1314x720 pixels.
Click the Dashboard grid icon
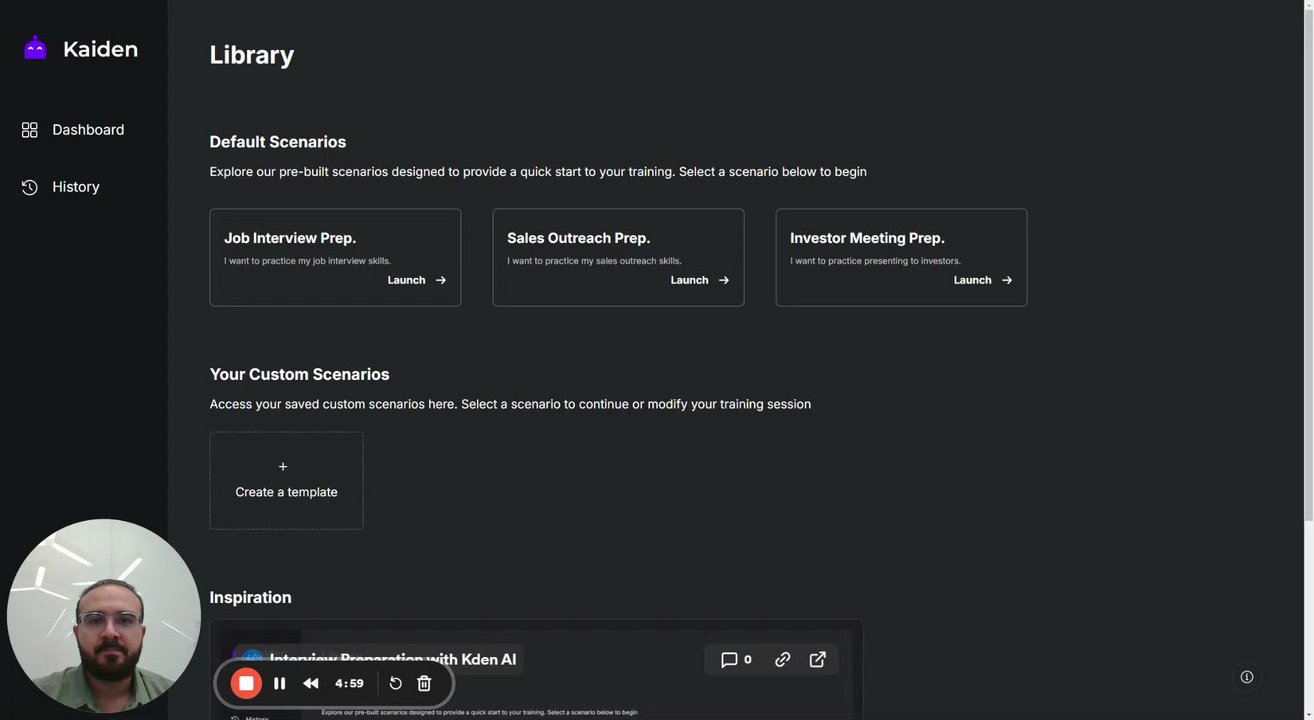pos(30,130)
